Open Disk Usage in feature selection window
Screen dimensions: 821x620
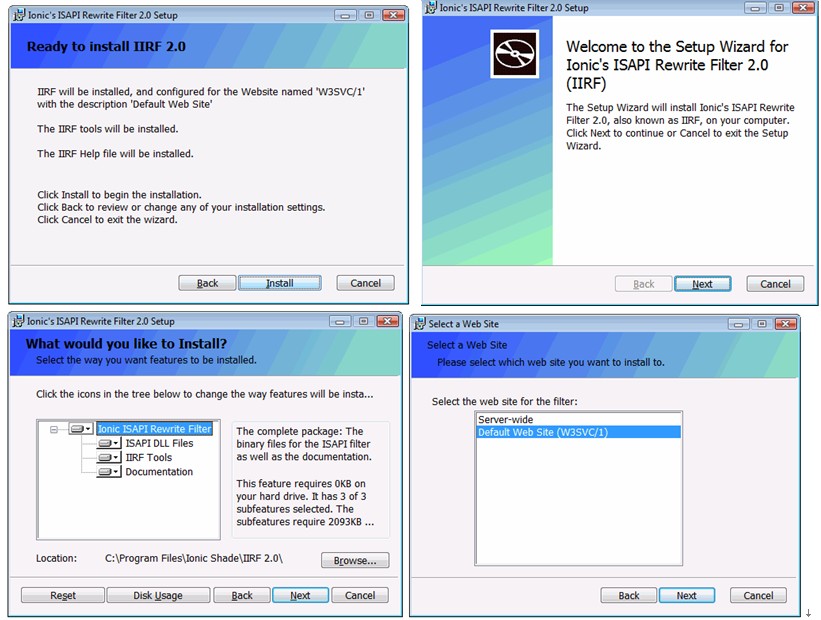click(x=158, y=595)
